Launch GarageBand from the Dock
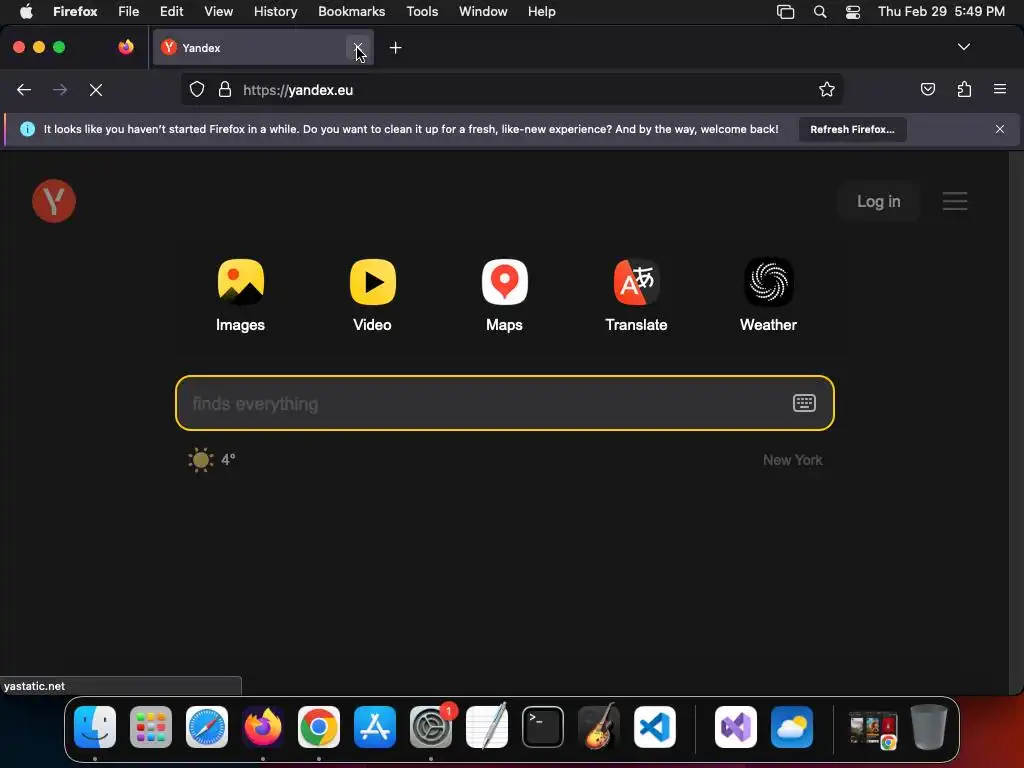Screen dimensions: 1024x768 click(599, 727)
